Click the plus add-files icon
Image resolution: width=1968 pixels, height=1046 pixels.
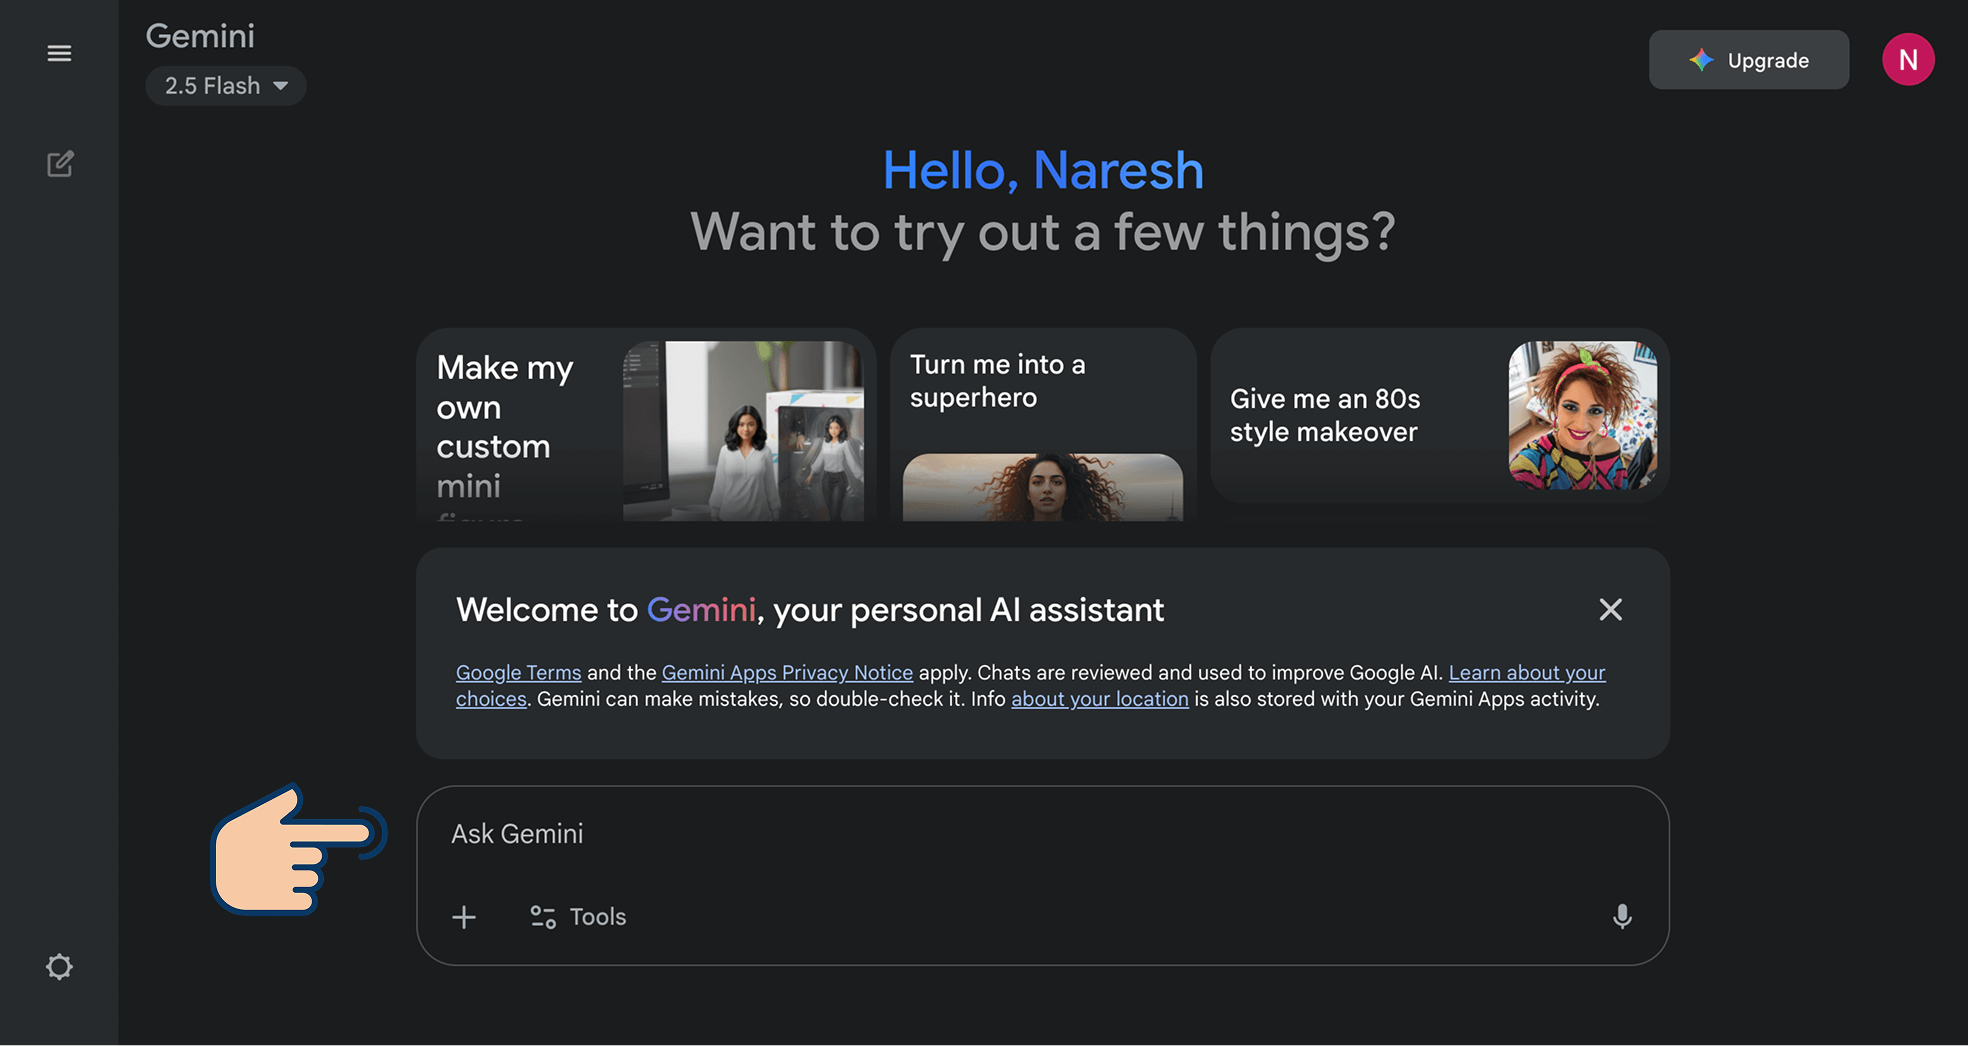(x=464, y=917)
